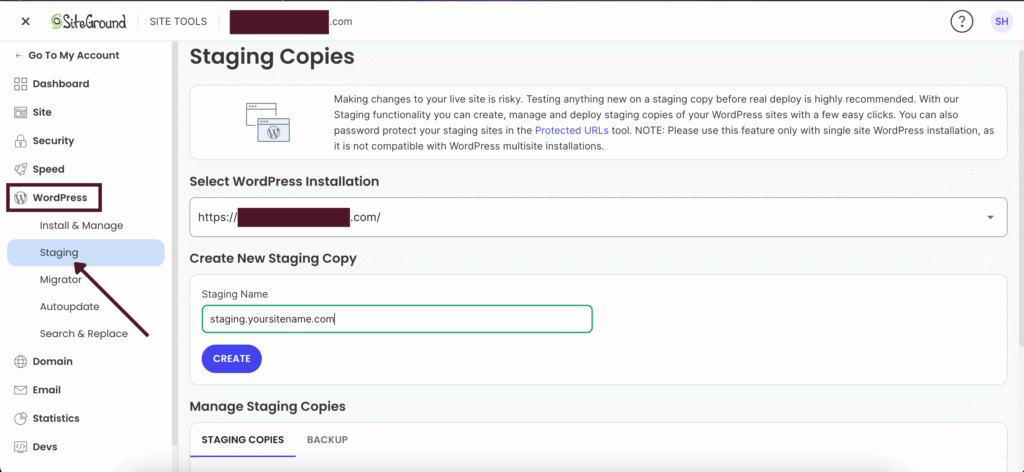
Task: Click the Devs code icon
Action: click(21, 447)
